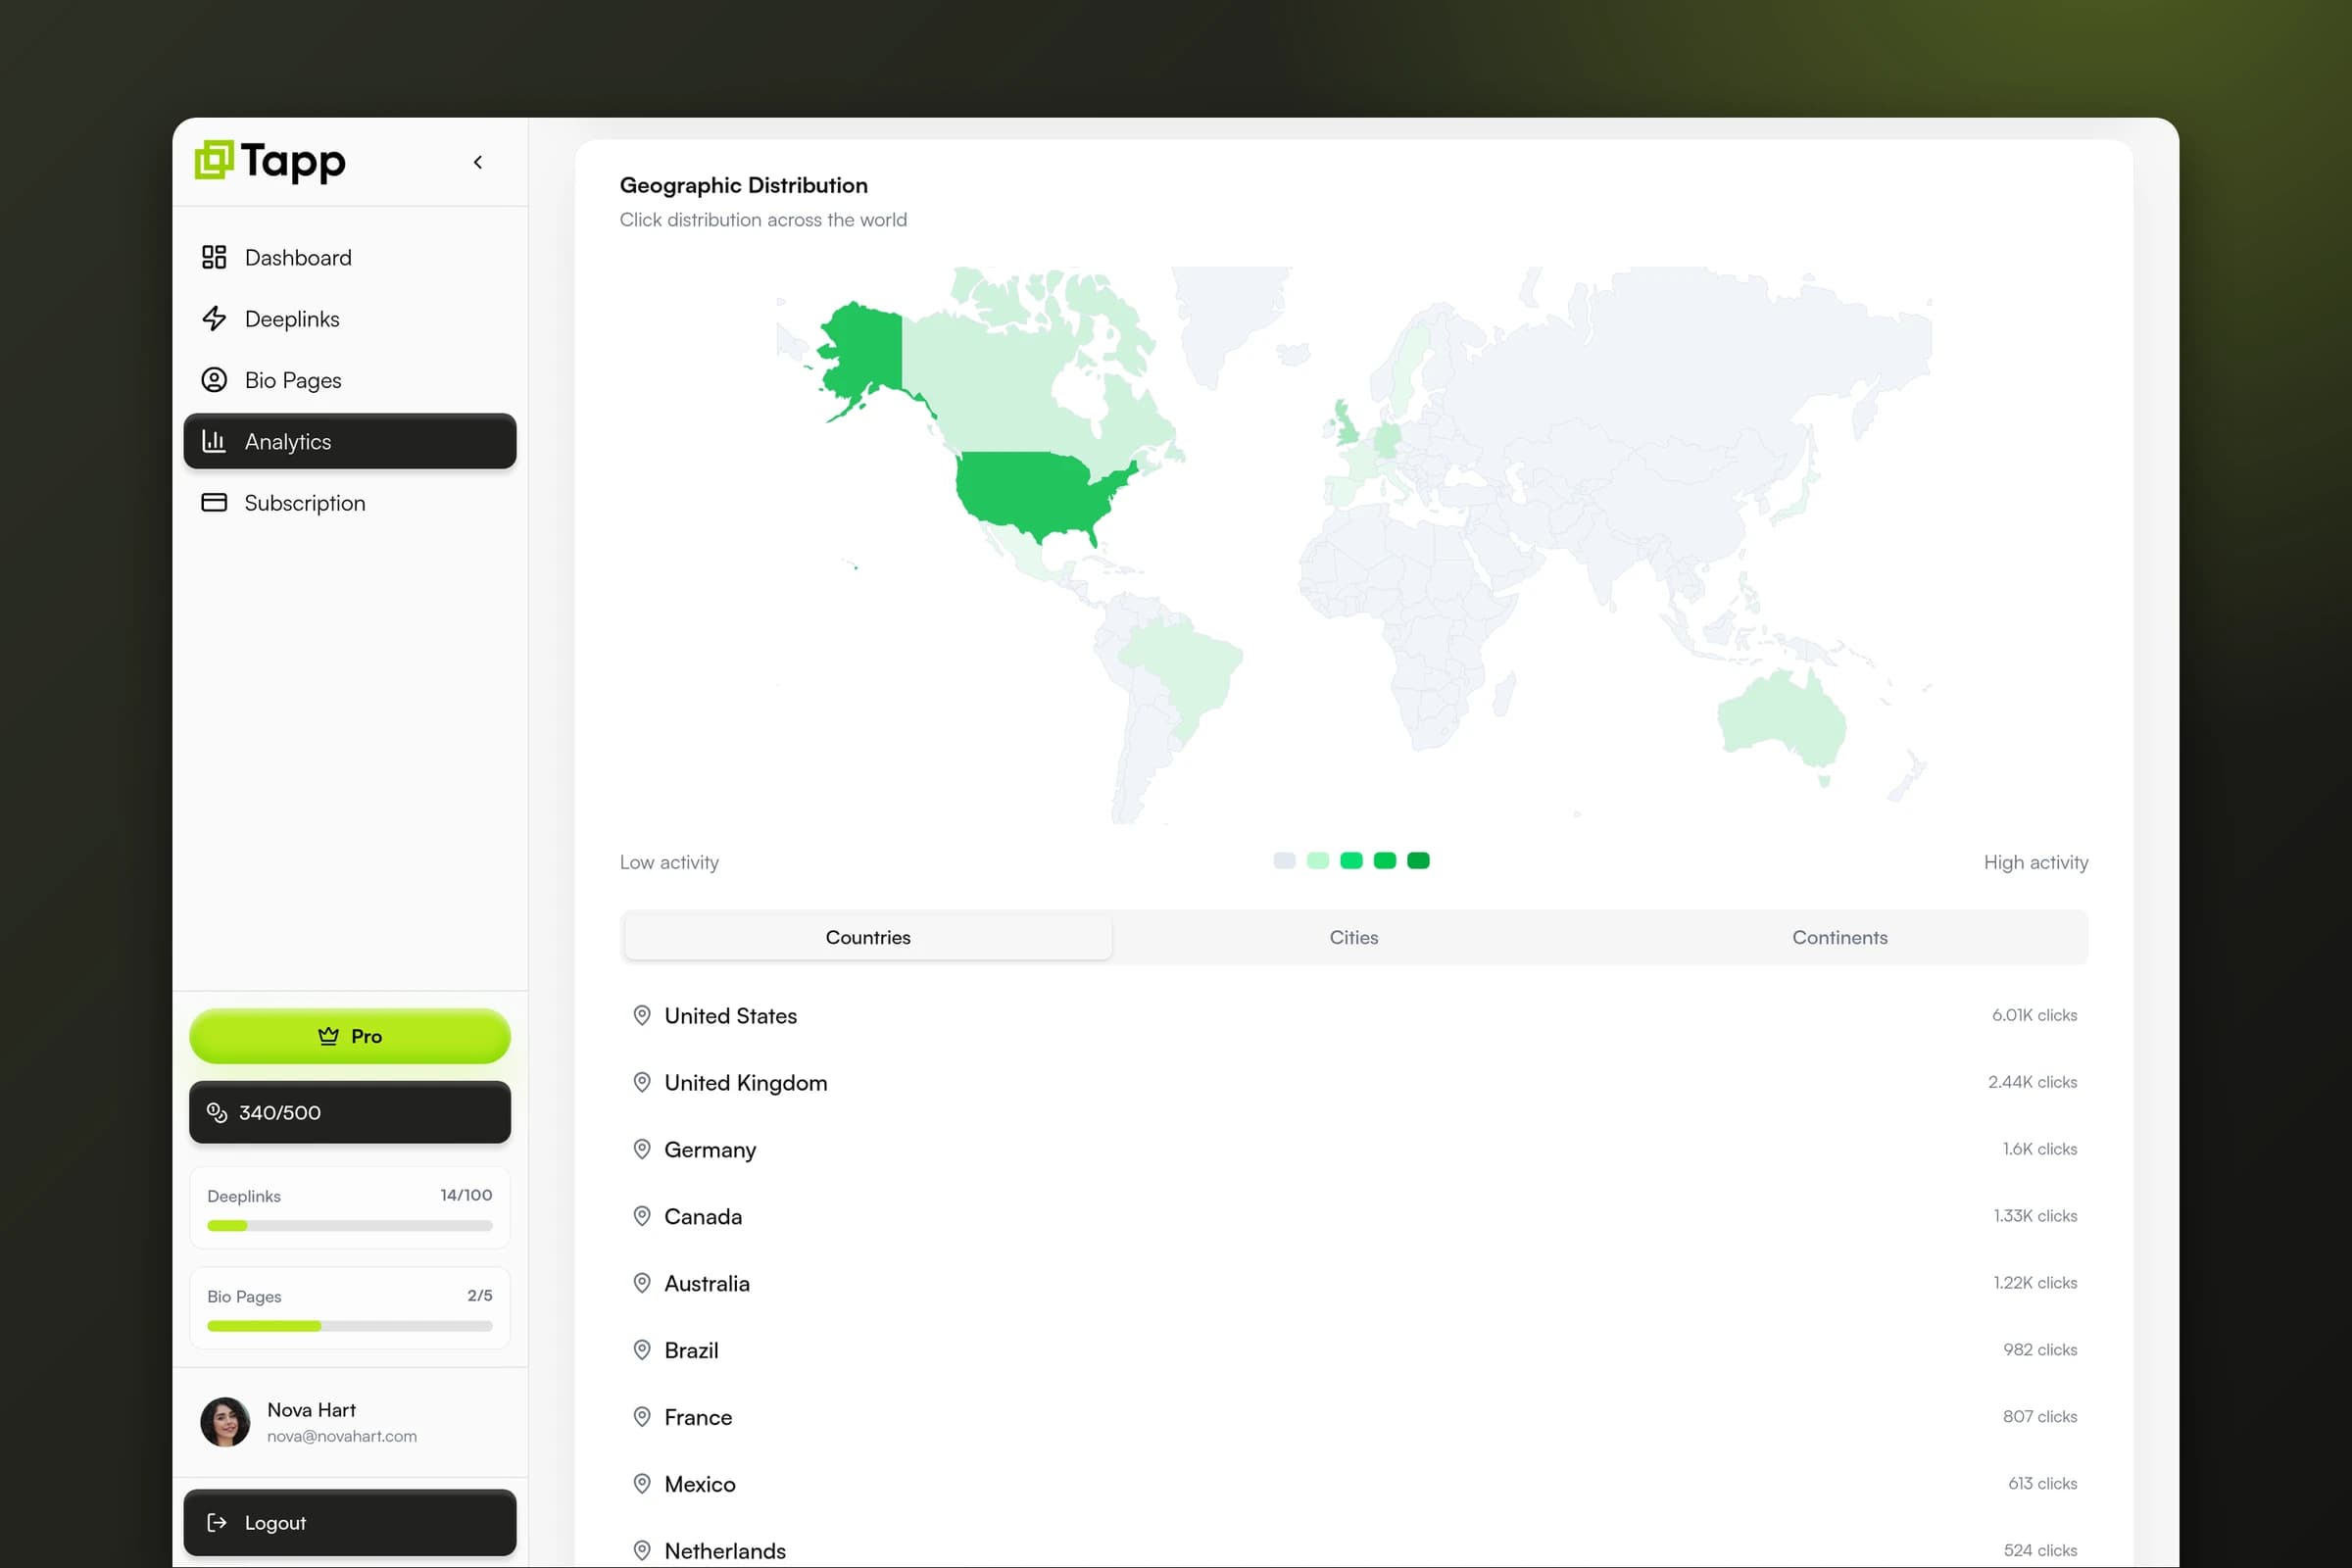The width and height of the screenshot is (2352, 1568).
Task: Click the lowest activity gray legend swatch
Action: pos(1284,860)
